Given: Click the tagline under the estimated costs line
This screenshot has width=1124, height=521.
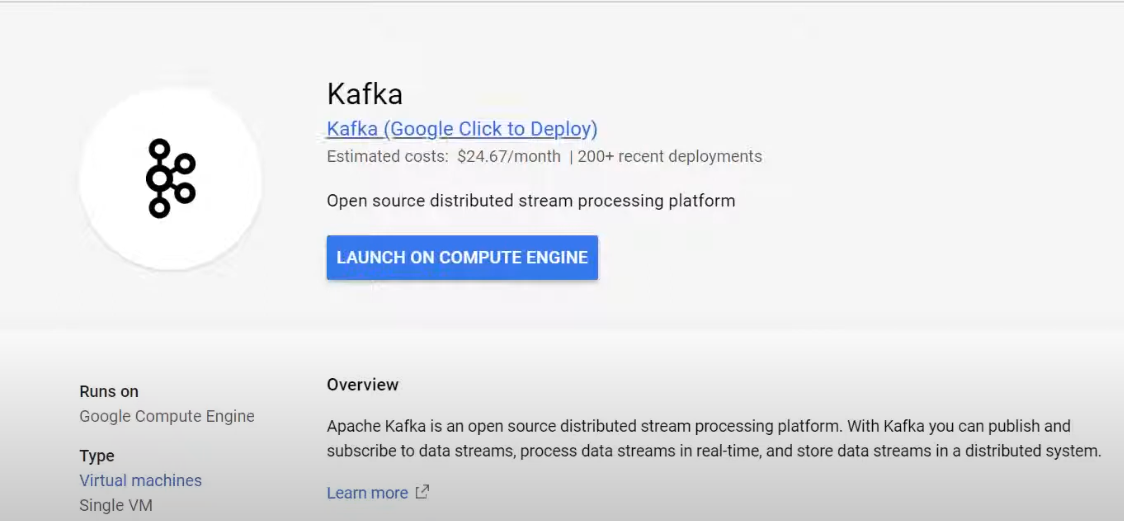Looking at the screenshot, I should pos(531,201).
